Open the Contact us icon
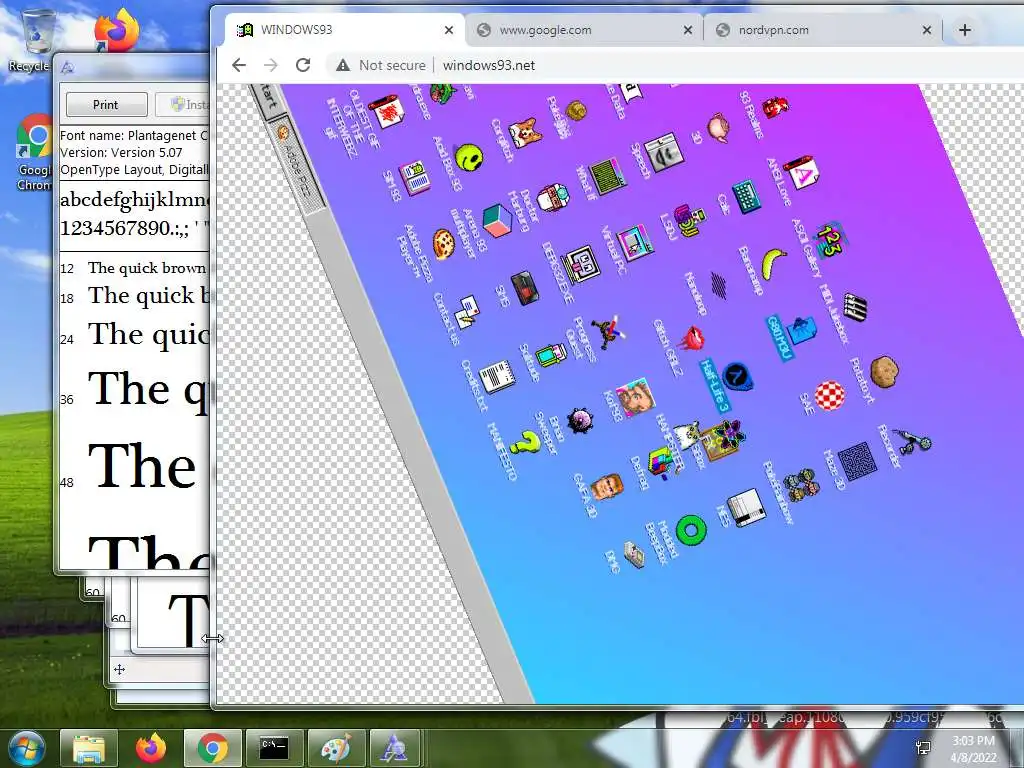The image size is (1024, 768). pos(468,312)
